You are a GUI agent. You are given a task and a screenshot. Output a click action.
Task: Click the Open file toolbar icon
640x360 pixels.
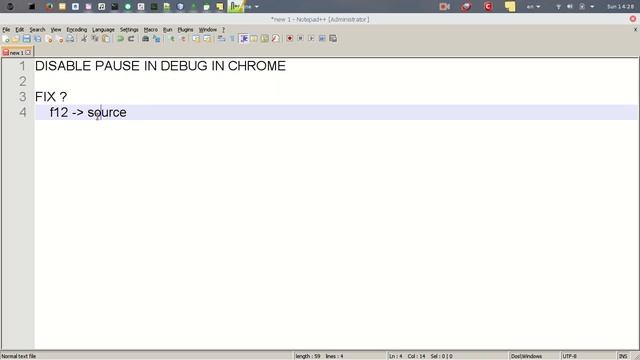[16, 39]
